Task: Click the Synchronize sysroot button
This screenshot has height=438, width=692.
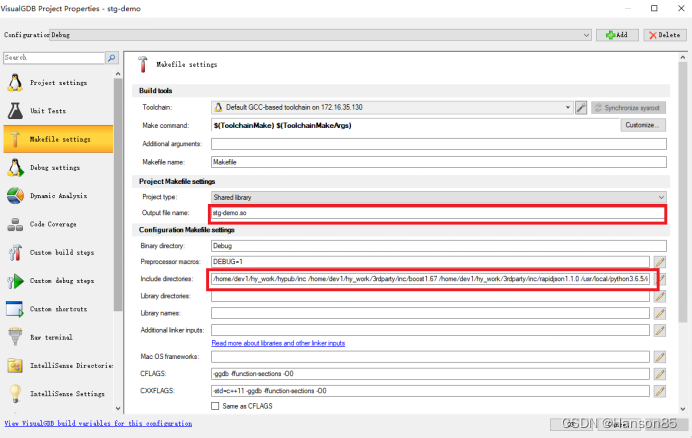Action: (x=628, y=108)
